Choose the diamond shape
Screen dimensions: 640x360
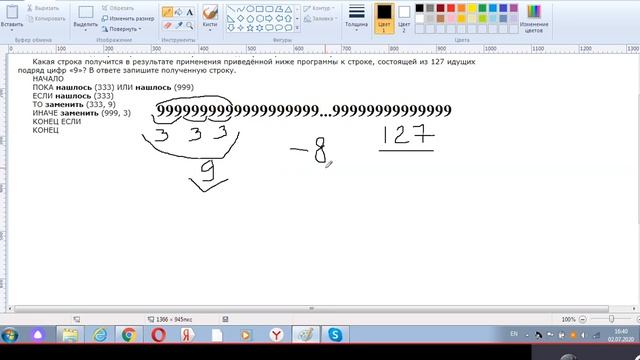240,19
